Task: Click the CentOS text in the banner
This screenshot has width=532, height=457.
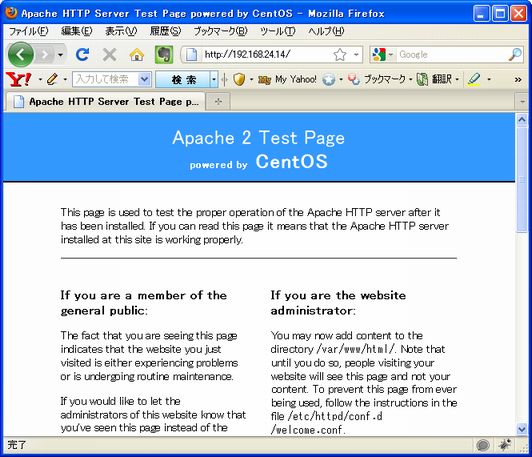Action: coord(292,161)
